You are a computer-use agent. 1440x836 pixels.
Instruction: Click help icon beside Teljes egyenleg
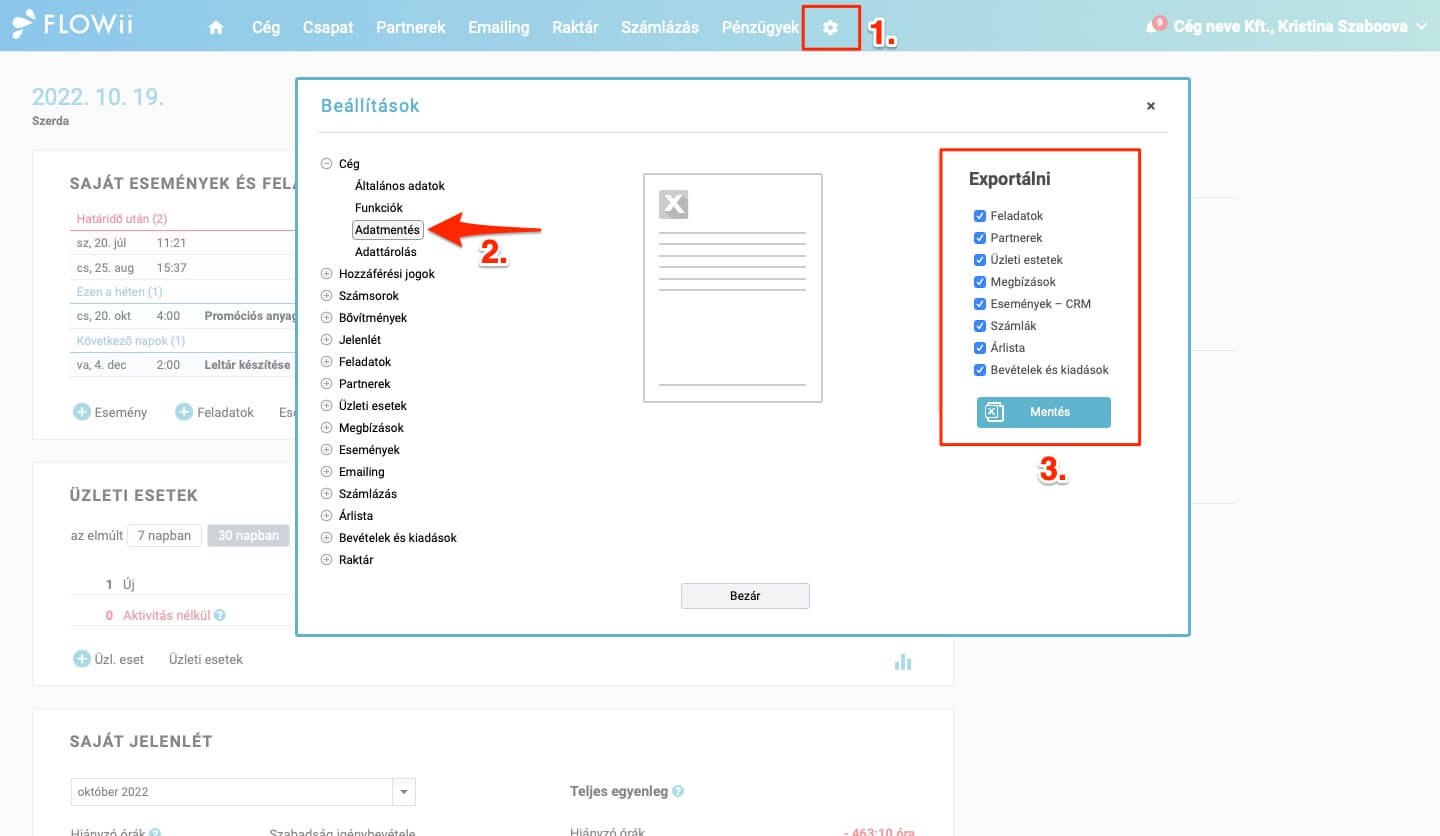click(678, 791)
